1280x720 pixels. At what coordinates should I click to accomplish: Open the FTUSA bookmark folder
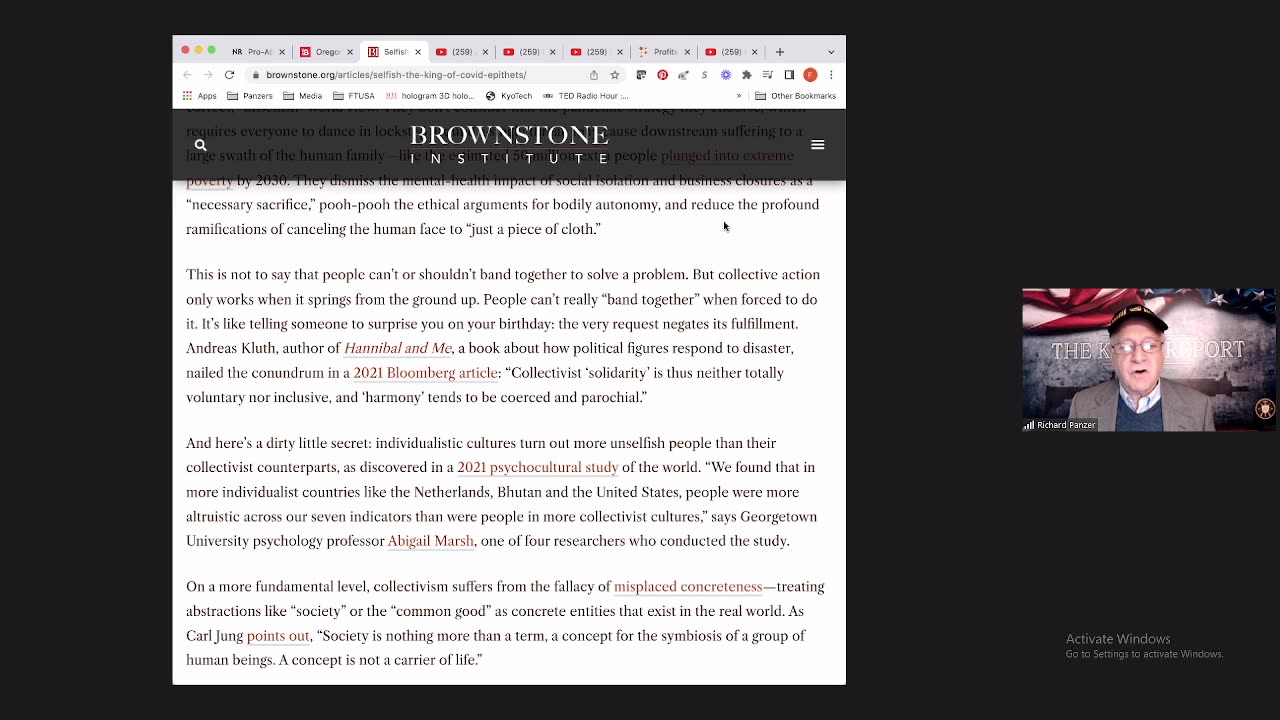(354, 96)
